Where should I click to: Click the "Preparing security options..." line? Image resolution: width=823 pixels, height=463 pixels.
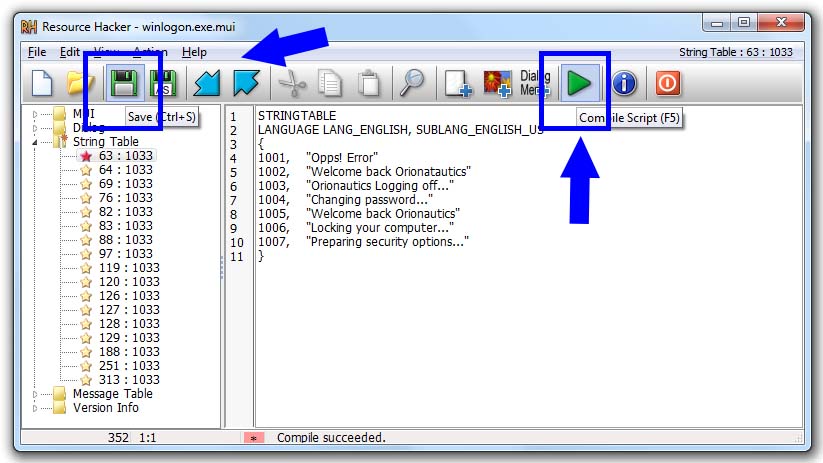(387, 242)
